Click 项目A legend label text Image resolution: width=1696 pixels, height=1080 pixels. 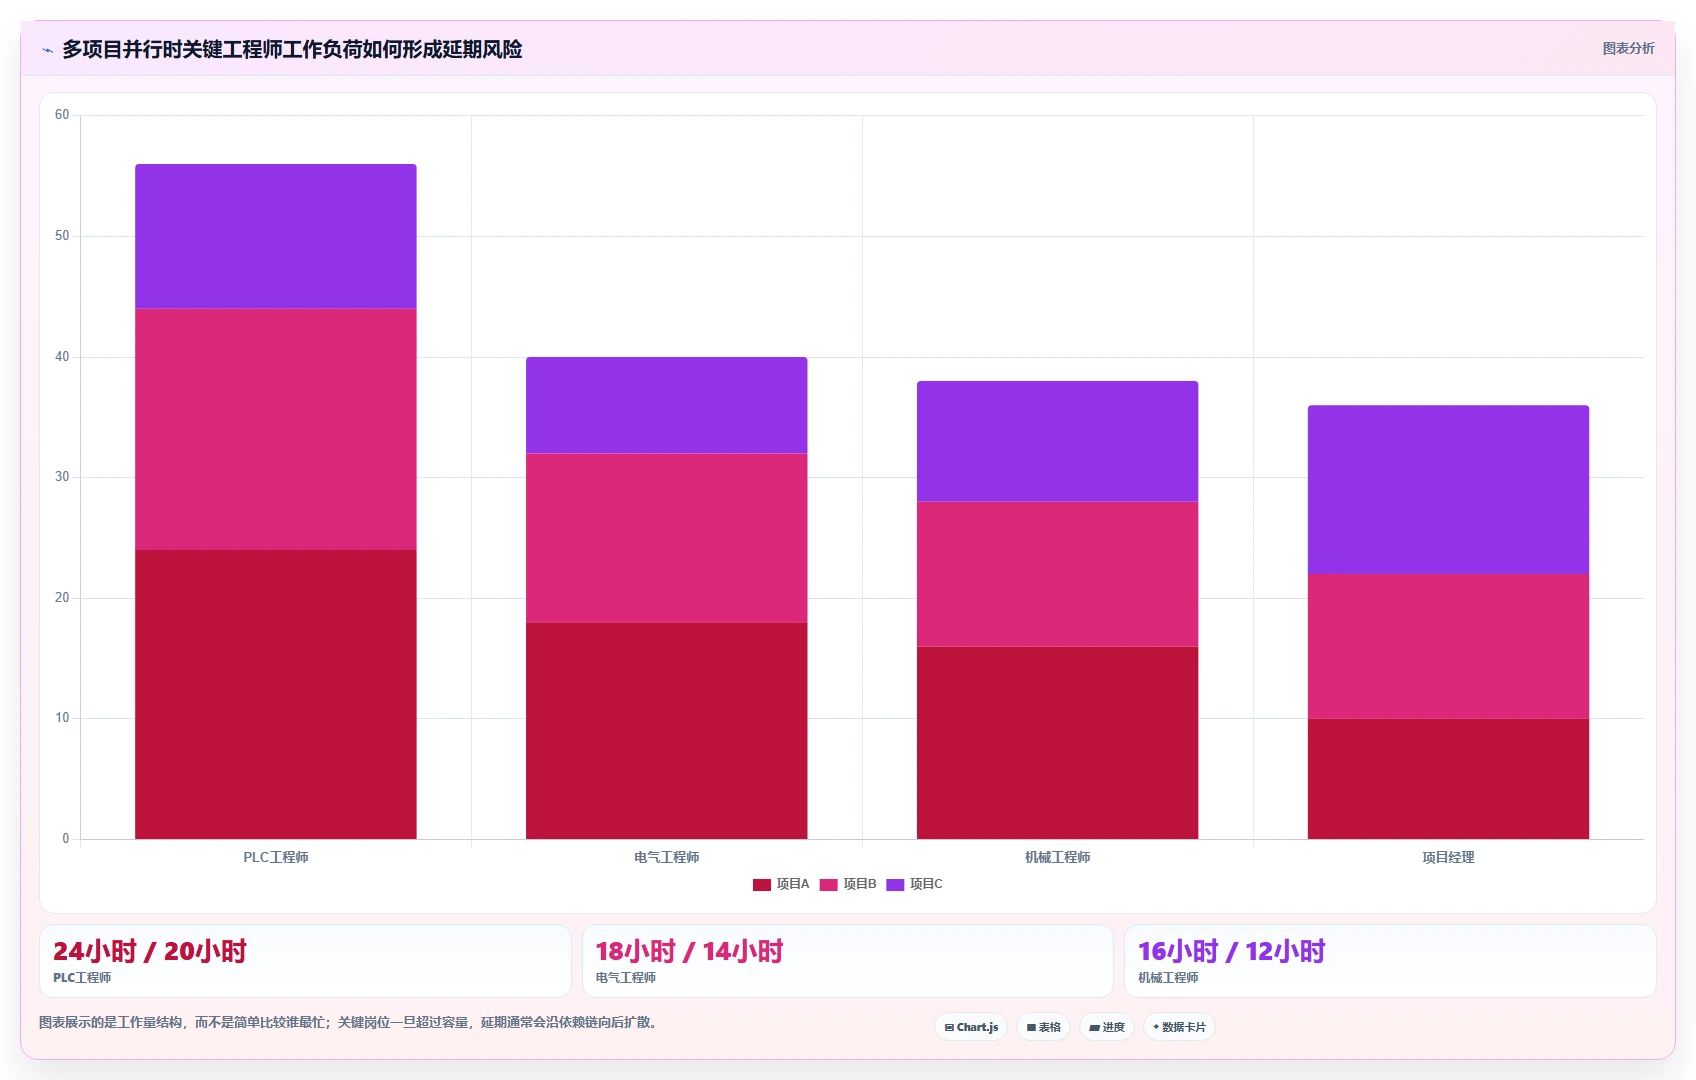click(793, 884)
